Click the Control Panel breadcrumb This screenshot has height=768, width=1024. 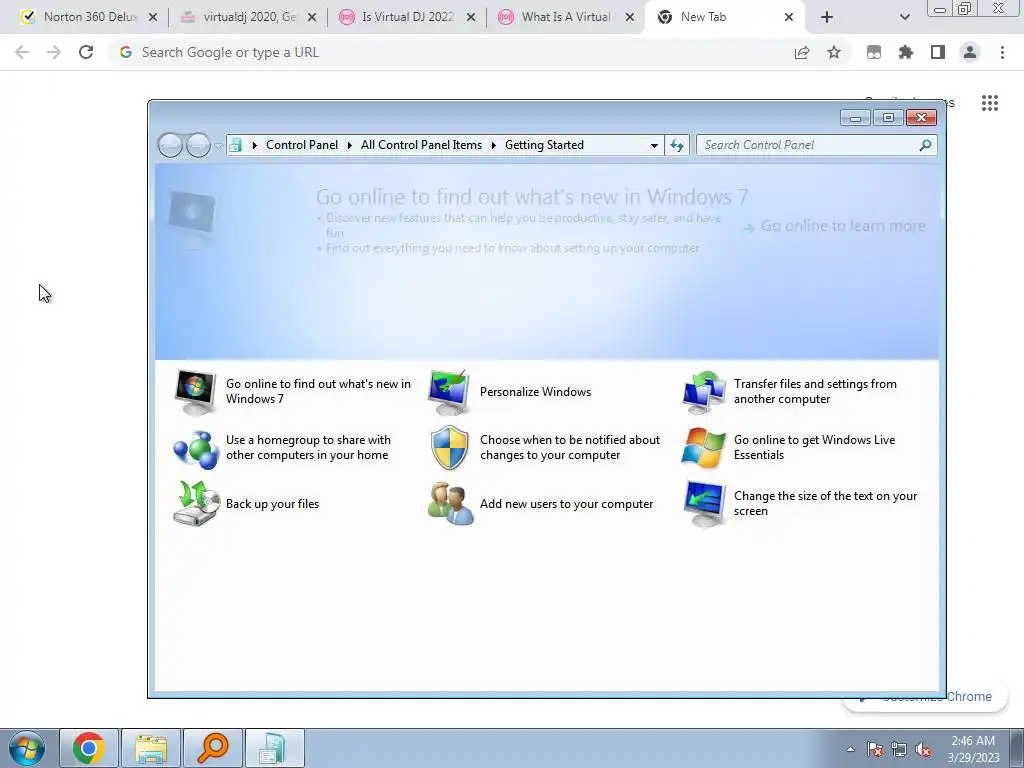pos(302,145)
